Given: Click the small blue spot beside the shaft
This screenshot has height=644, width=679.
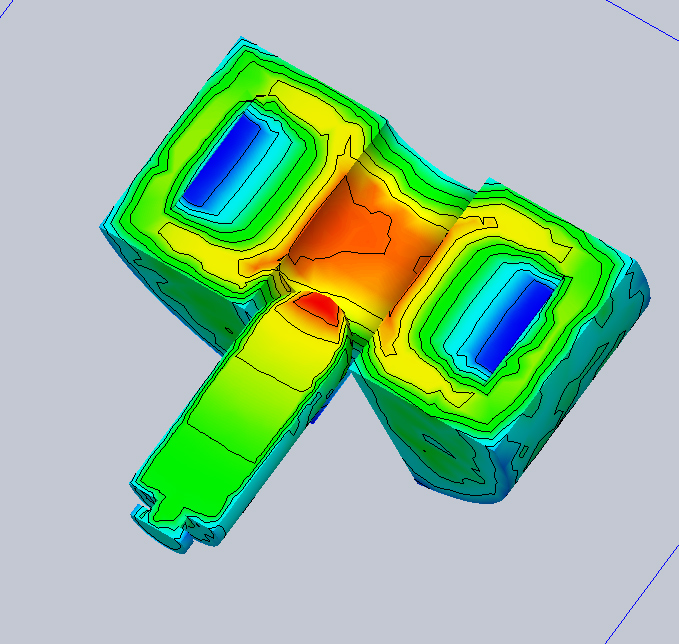Looking at the screenshot, I should (314, 417).
